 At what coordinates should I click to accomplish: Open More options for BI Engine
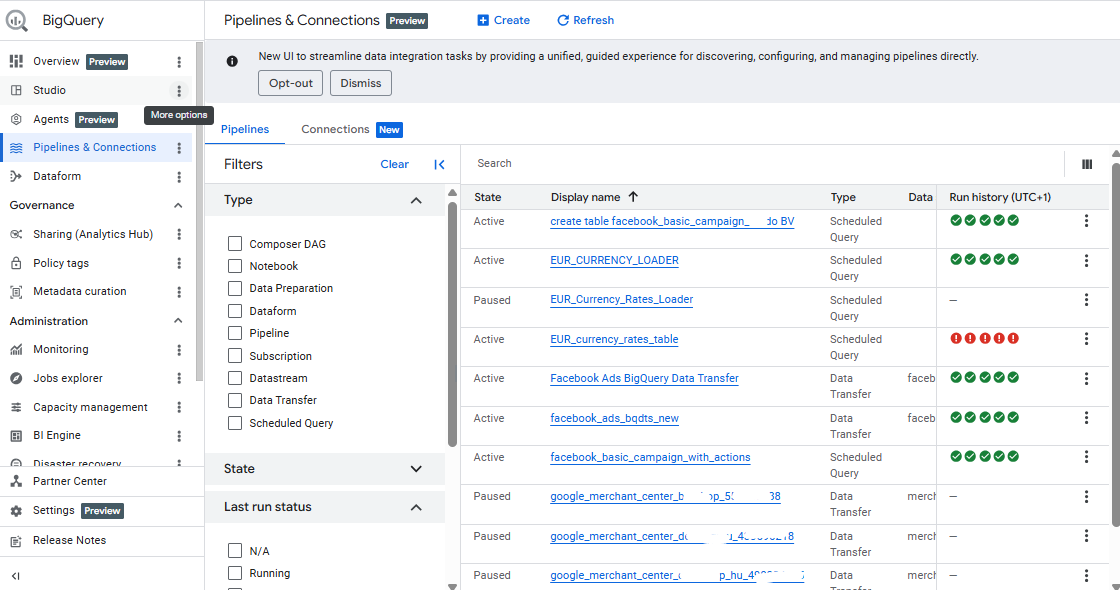click(179, 436)
